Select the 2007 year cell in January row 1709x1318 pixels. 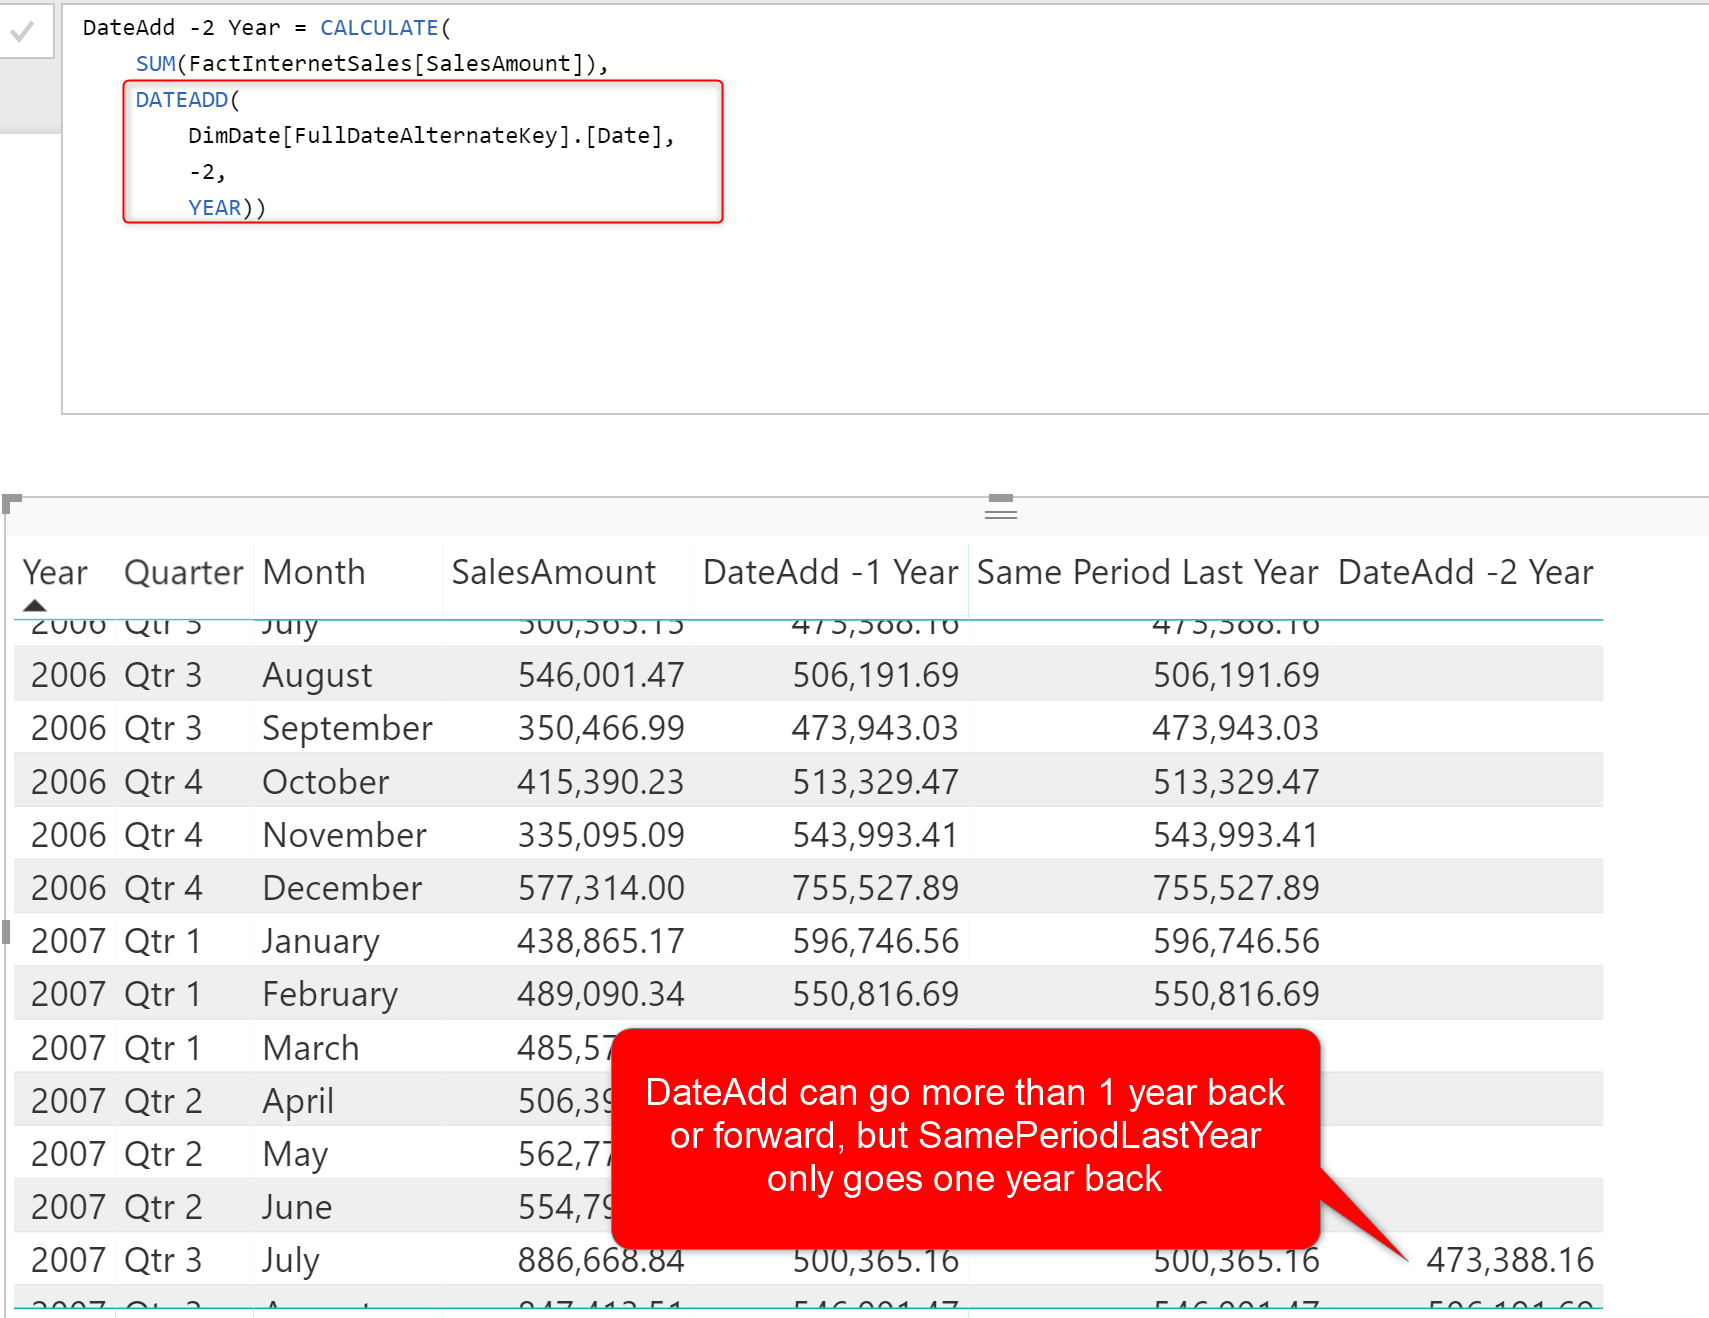point(68,941)
